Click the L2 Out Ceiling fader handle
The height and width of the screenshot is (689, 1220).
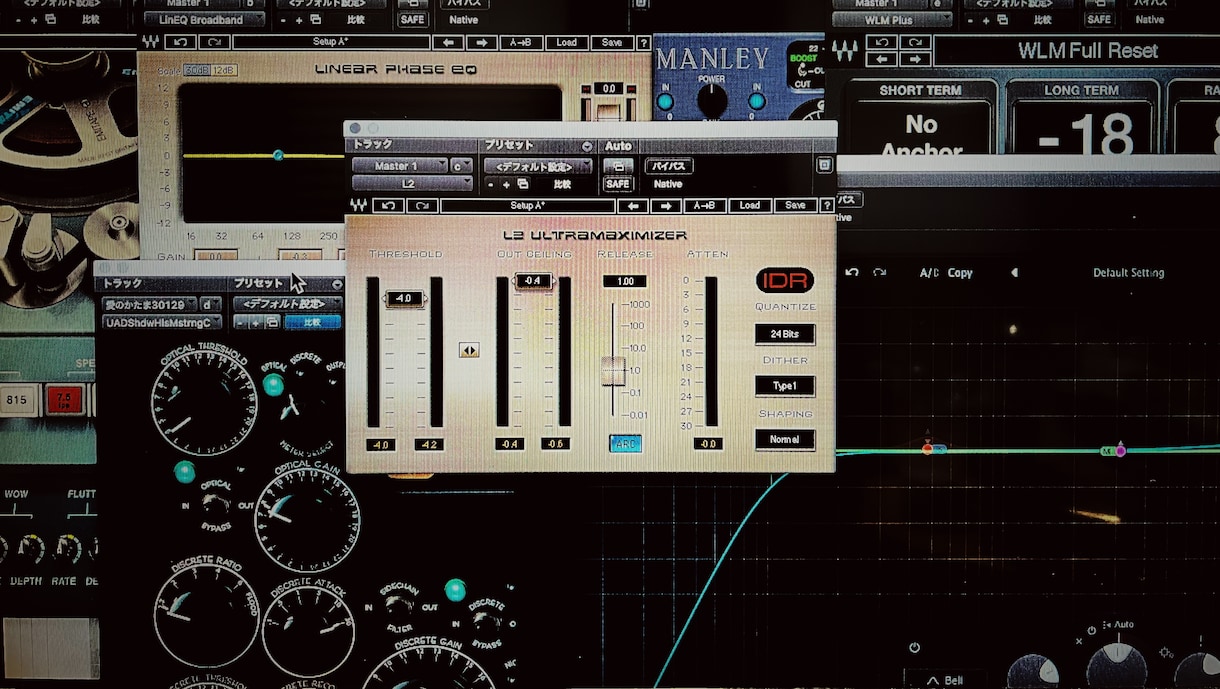click(533, 281)
